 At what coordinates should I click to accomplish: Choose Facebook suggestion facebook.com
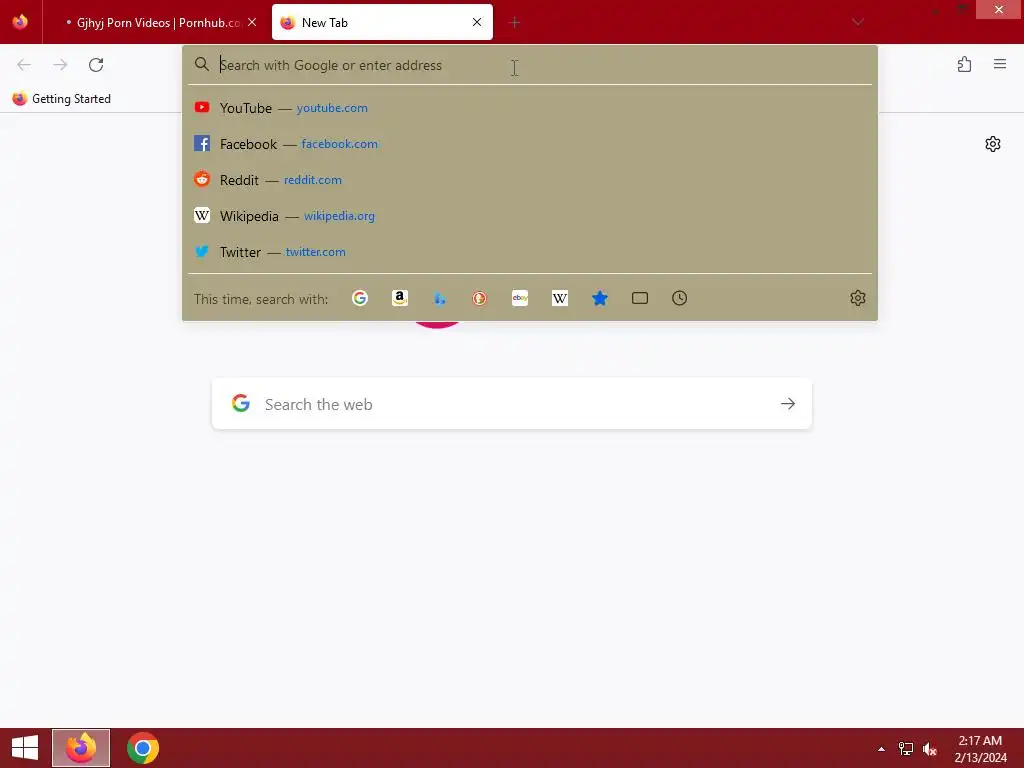(x=530, y=144)
